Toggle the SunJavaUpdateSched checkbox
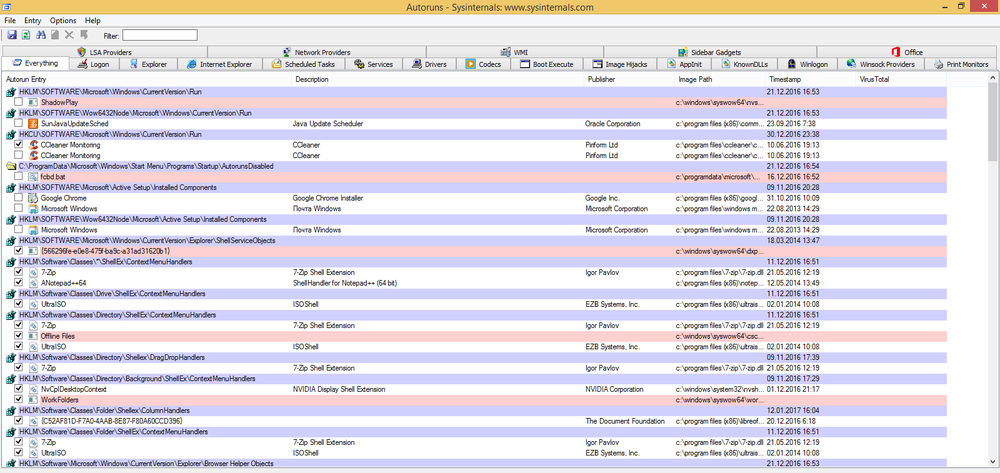 [19, 124]
